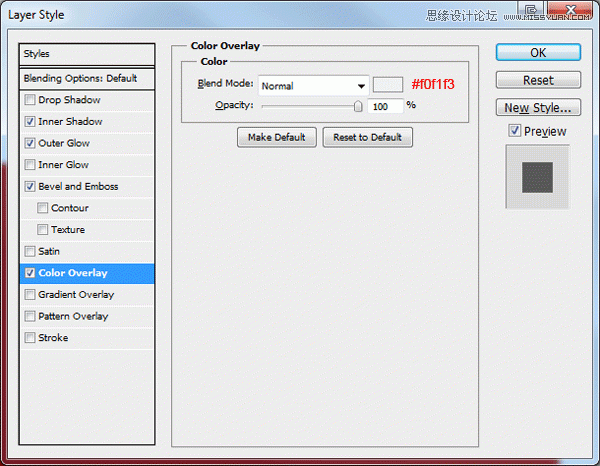This screenshot has width=600, height=466.
Task: Select the Drop Shadow label
Action: (x=69, y=100)
